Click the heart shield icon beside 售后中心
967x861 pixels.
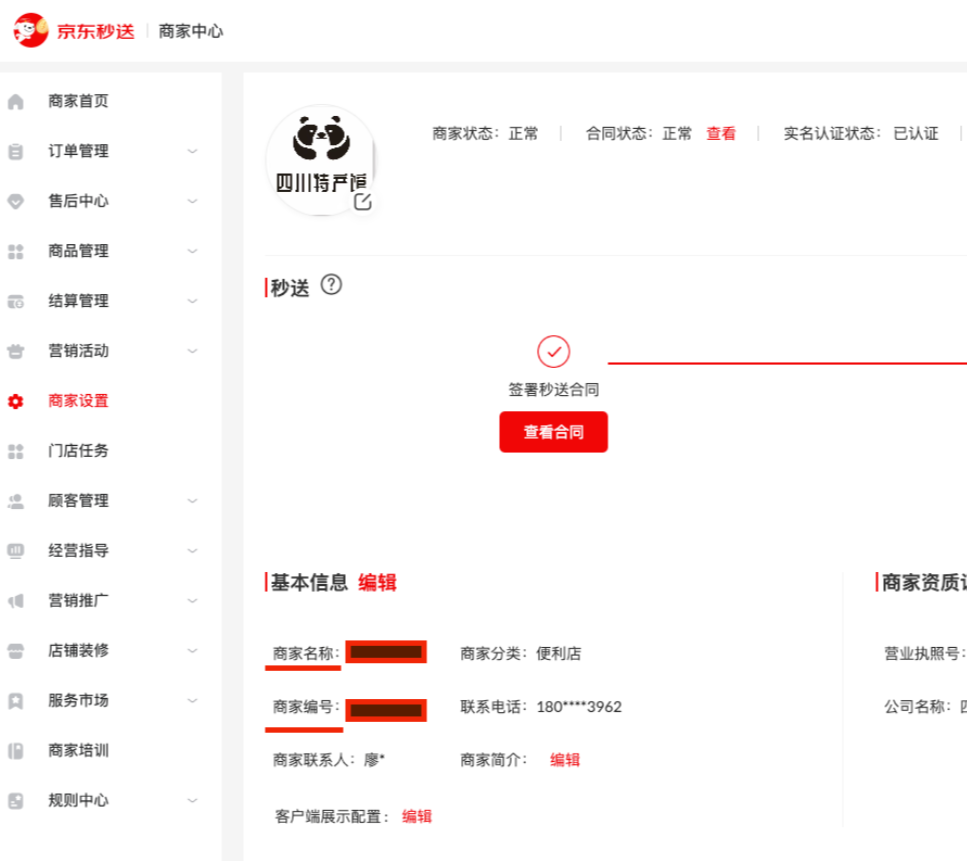(15, 201)
